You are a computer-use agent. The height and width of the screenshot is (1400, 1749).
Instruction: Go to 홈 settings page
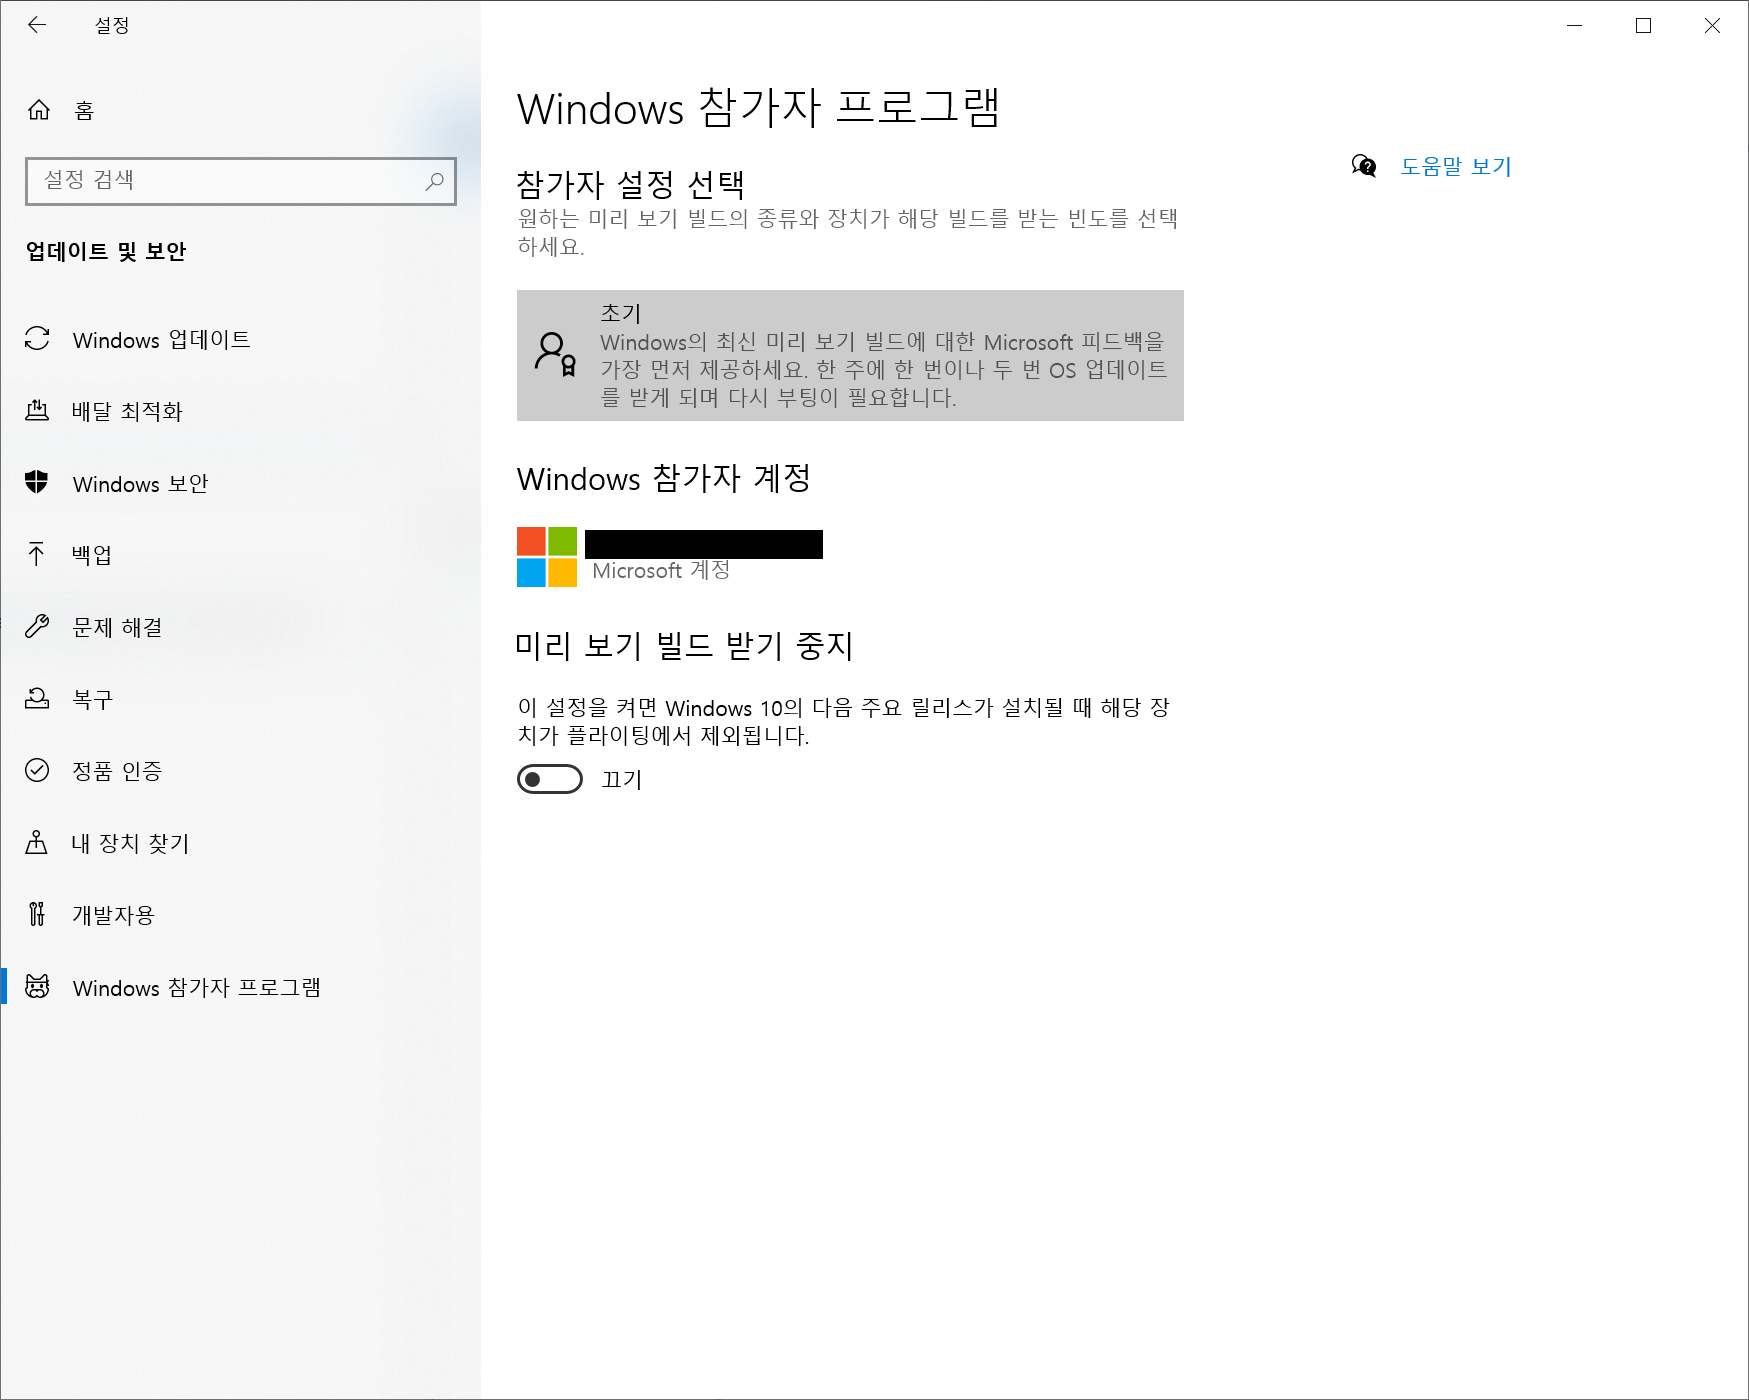pos(240,110)
